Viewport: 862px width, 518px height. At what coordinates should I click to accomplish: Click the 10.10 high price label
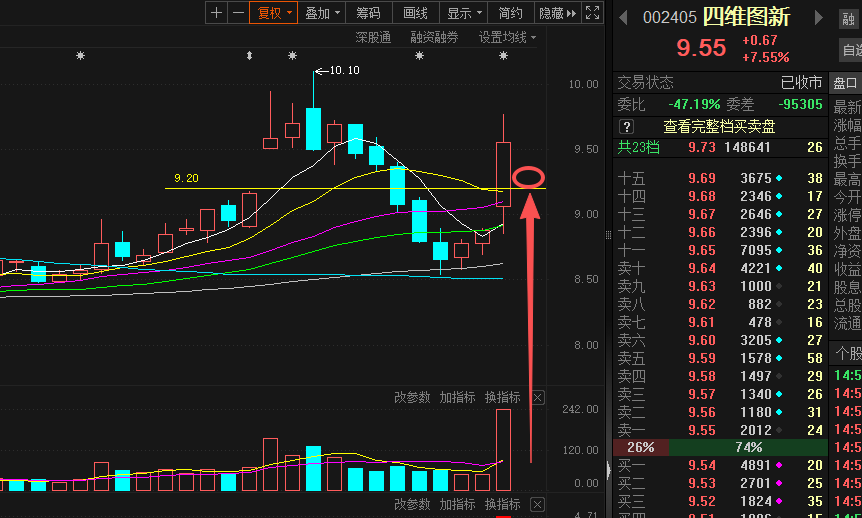pyautogui.click(x=345, y=70)
